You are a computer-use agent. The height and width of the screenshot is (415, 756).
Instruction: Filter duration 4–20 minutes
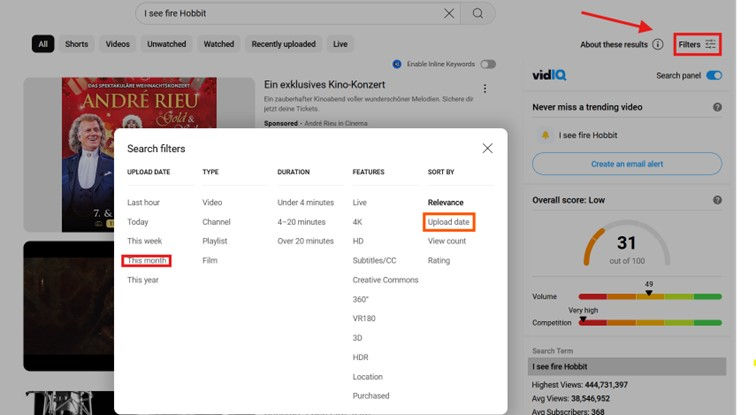tap(301, 222)
